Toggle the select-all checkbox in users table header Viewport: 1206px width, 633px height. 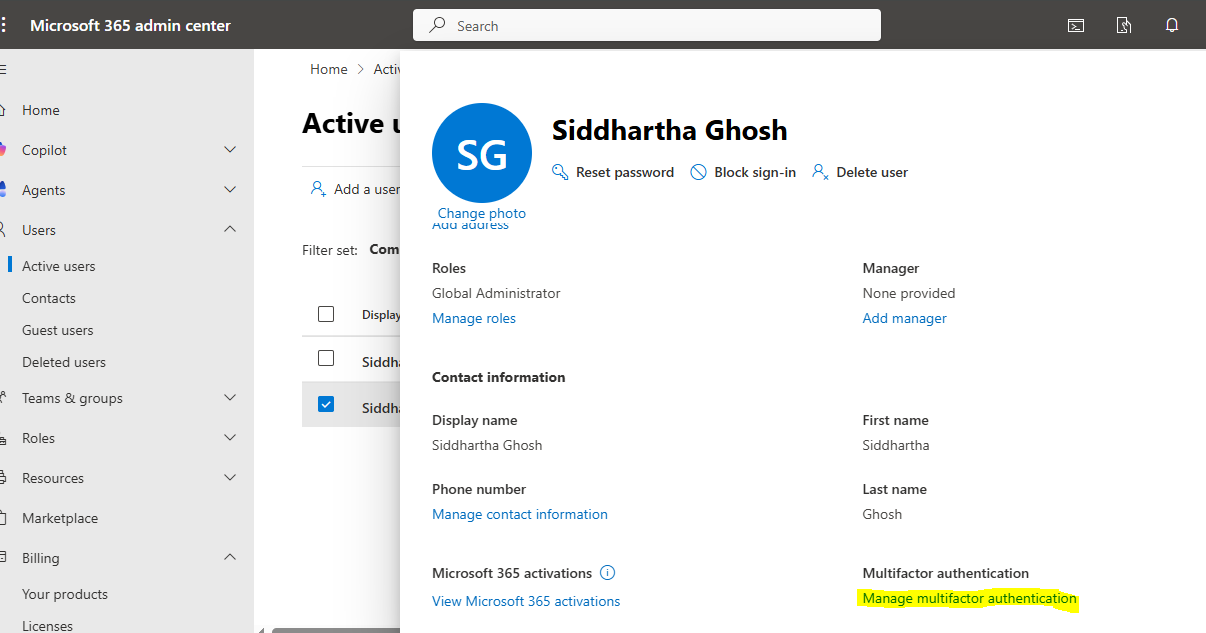[x=326, y=314]
